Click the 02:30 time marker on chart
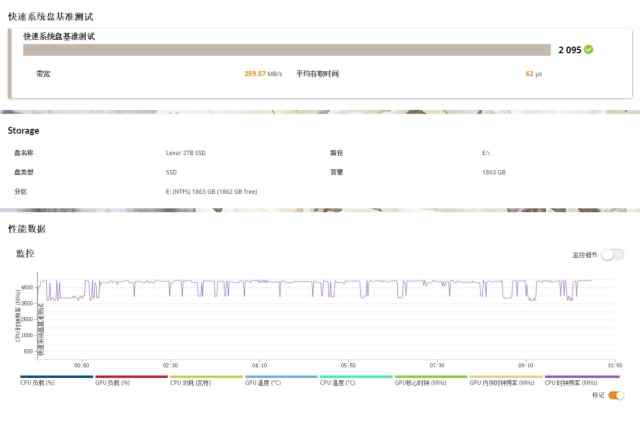 pyautogui.click(x=171, y=365)
